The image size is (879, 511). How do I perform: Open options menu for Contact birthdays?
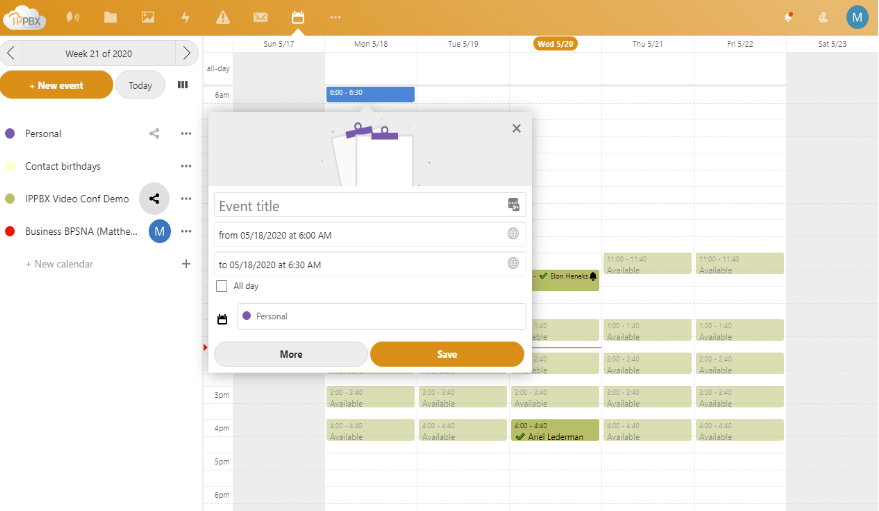(x=186, y=166)
